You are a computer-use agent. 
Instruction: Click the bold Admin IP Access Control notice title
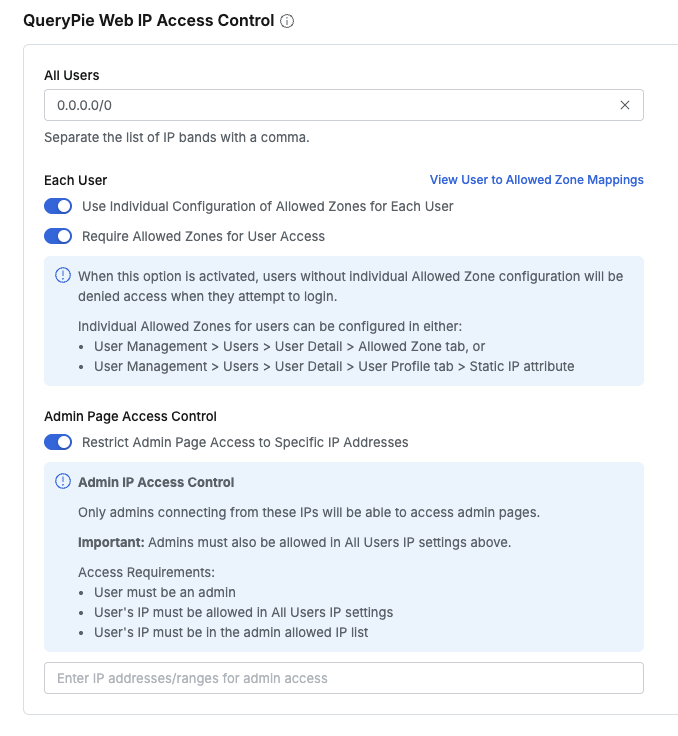click(156, 482)
